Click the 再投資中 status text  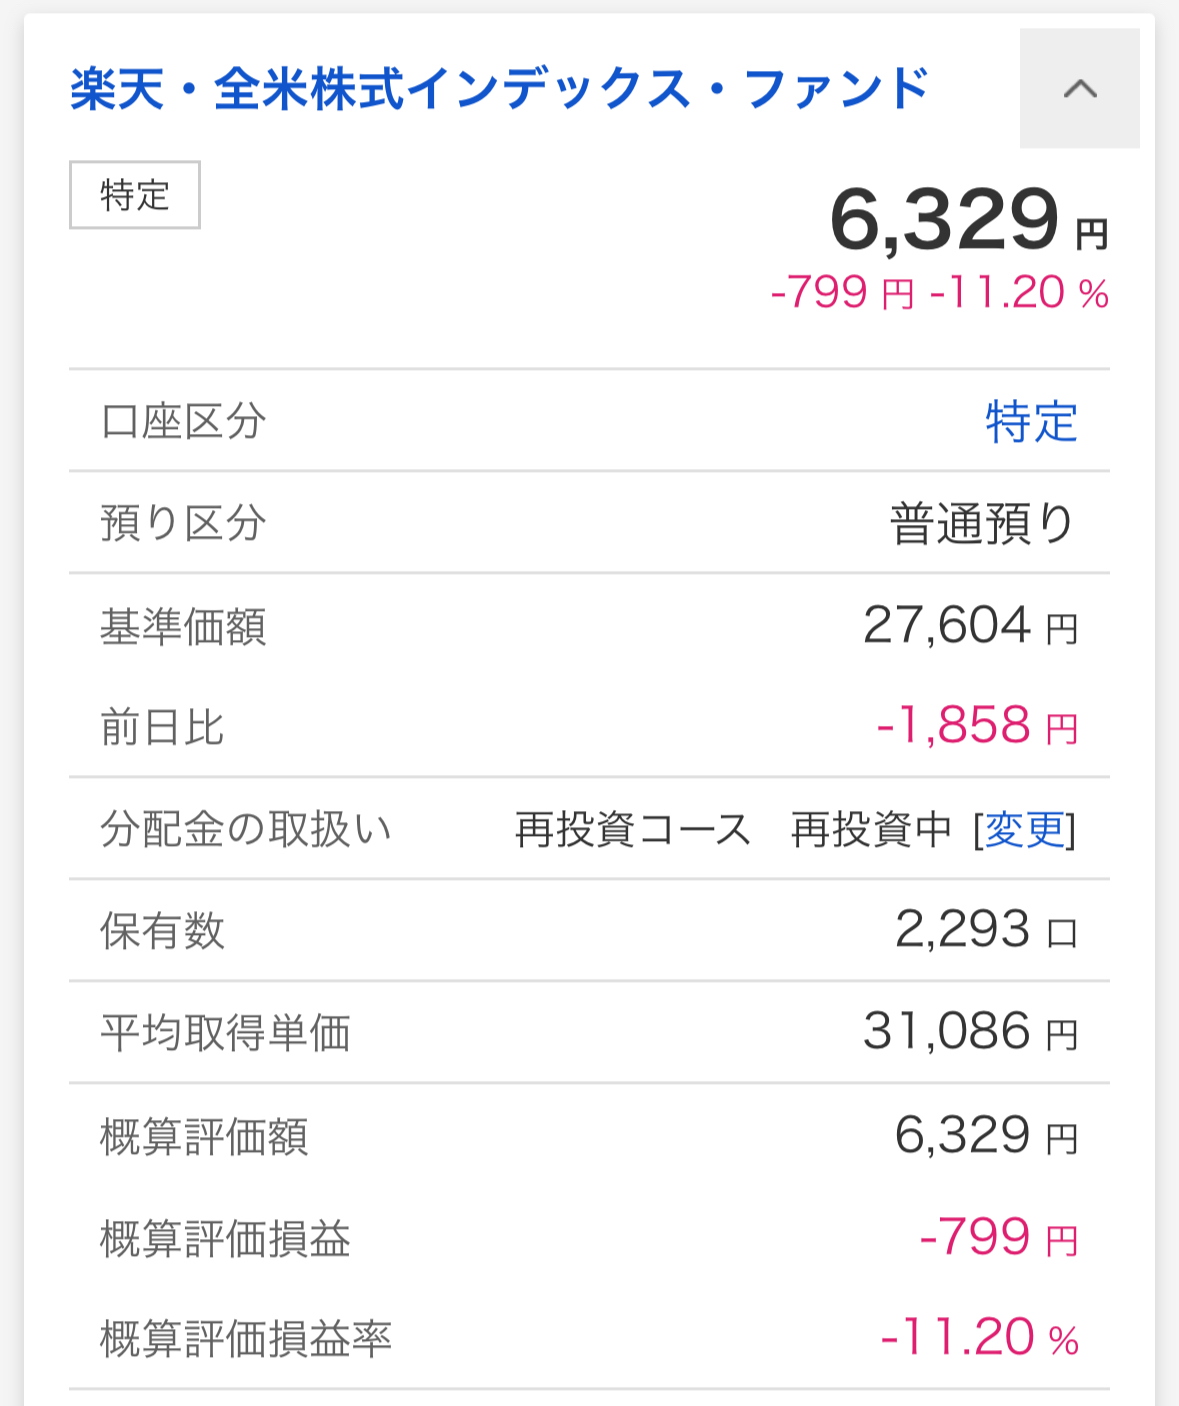871,829
